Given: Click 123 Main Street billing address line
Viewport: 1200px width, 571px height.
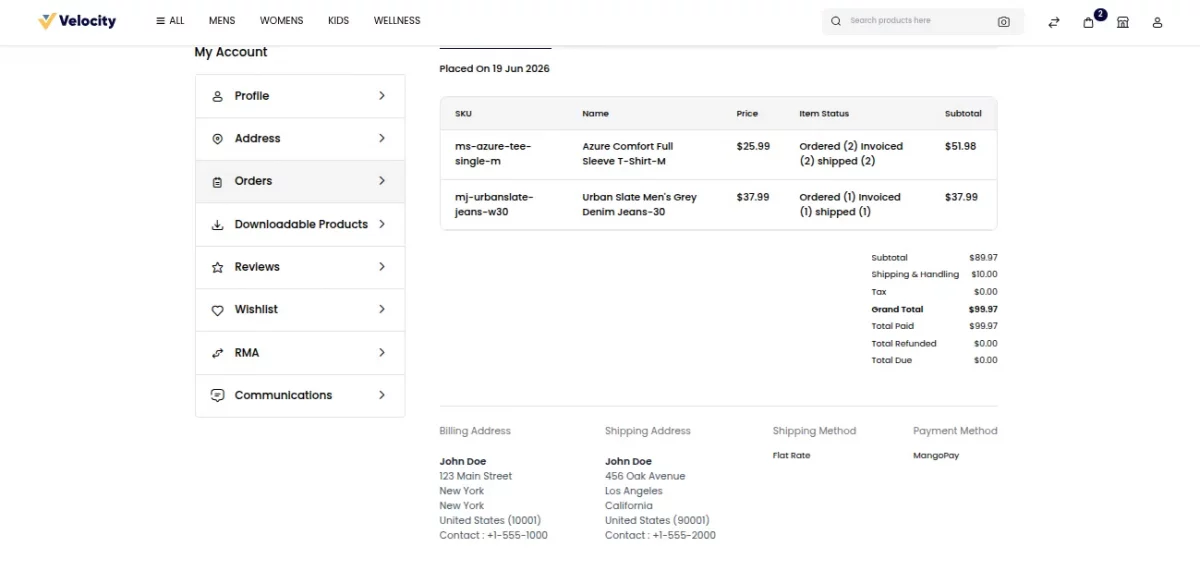Looking at the screenshot, I should pyautogui.click(x=475, y=477).
